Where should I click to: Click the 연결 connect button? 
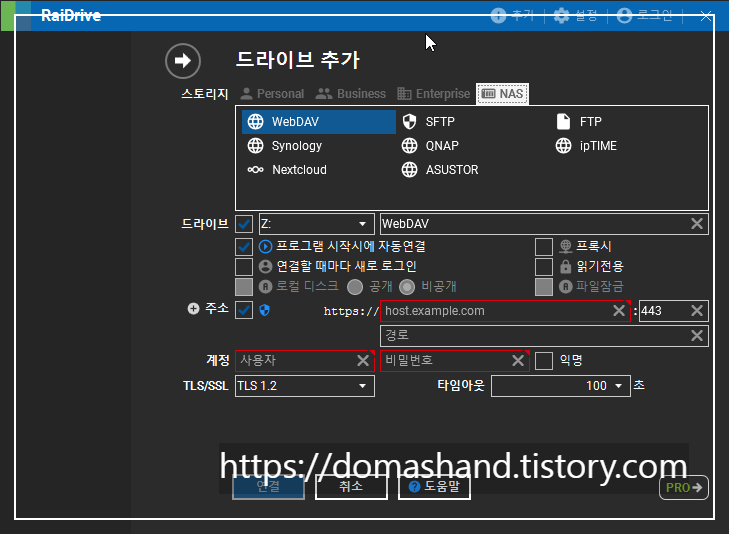[268, 487]
